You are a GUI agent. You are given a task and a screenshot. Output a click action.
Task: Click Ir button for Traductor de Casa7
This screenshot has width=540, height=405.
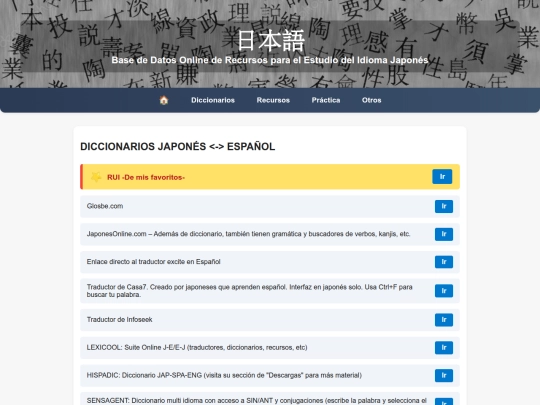444,291
